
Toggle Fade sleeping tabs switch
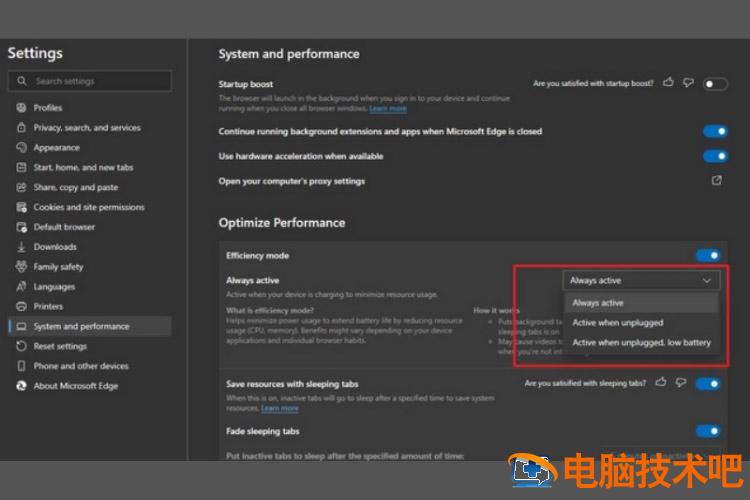coord(708,431)
